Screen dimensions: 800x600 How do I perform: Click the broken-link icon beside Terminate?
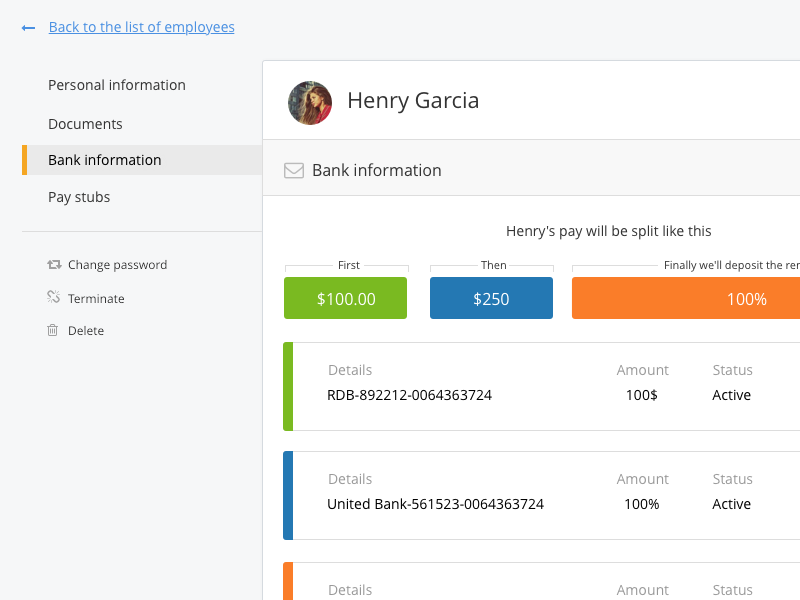52,297
